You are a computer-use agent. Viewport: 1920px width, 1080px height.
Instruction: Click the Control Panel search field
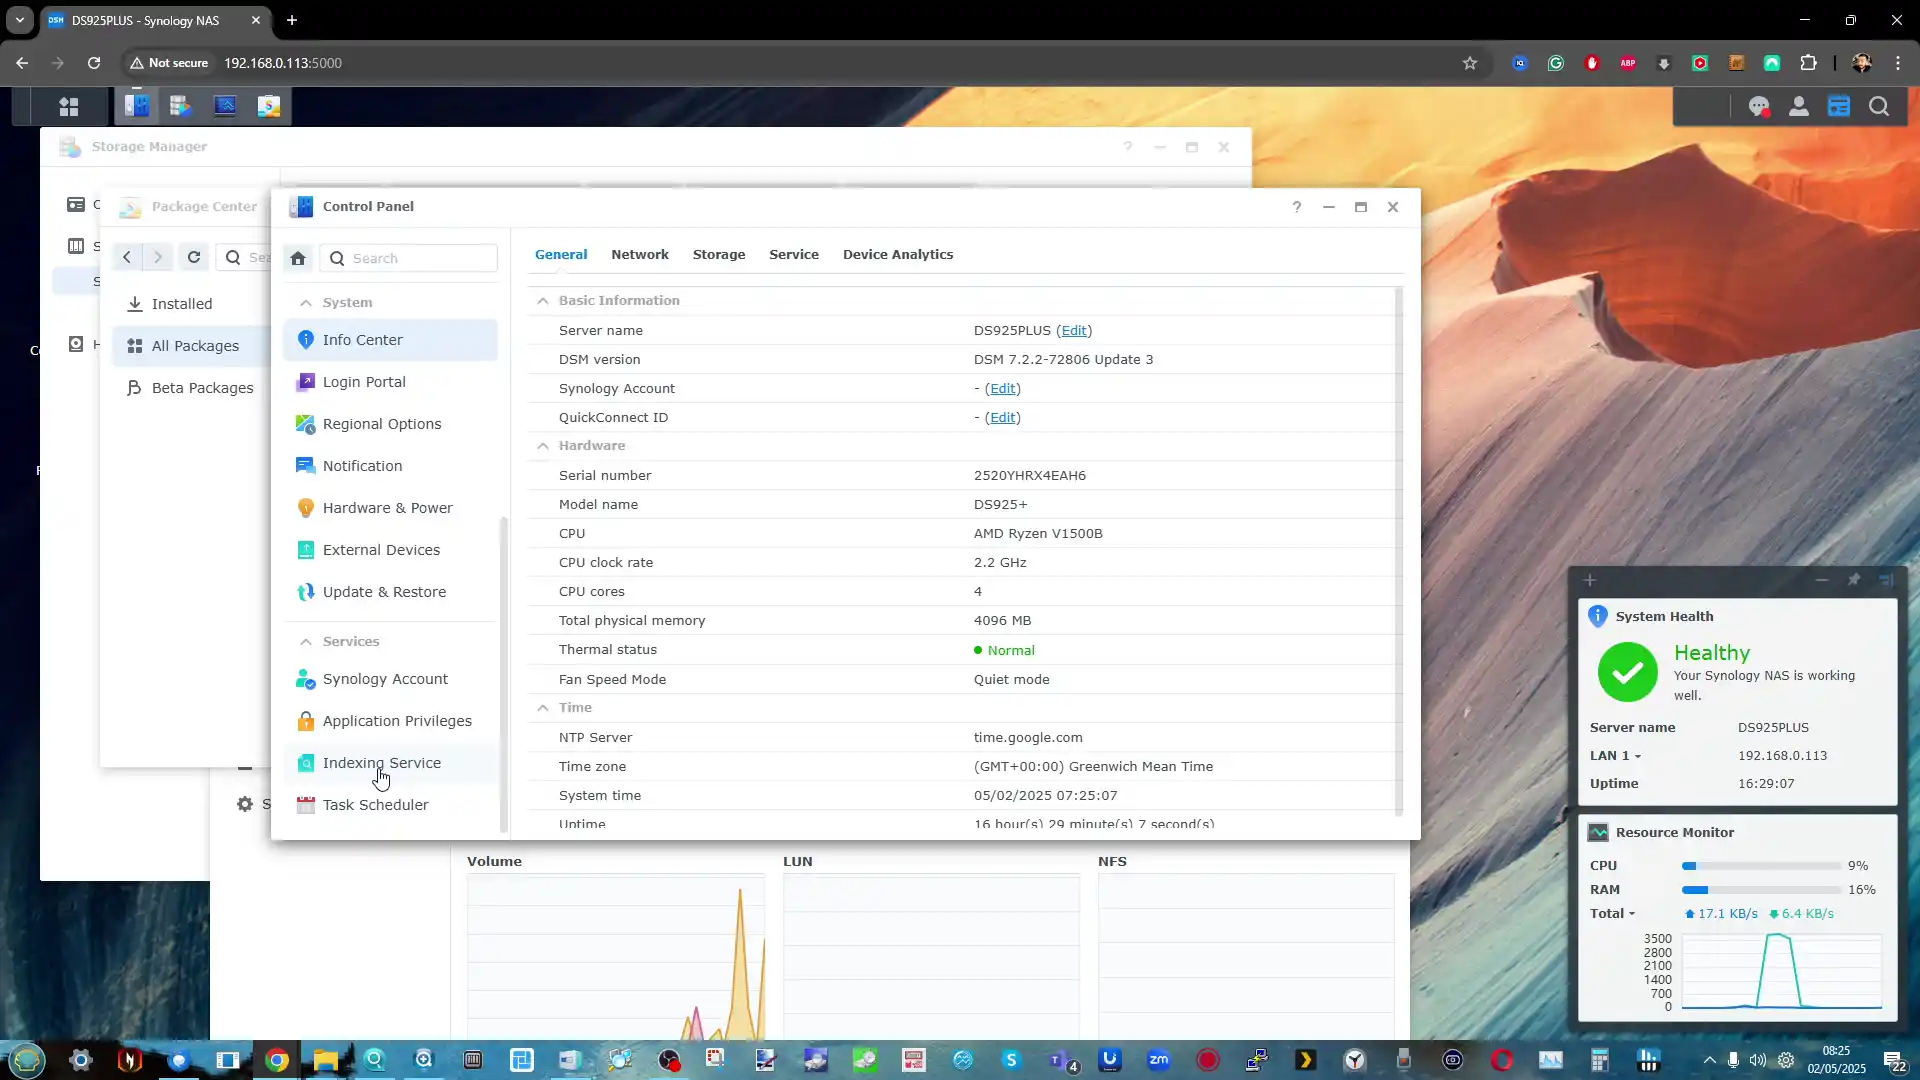pos(409,258)
